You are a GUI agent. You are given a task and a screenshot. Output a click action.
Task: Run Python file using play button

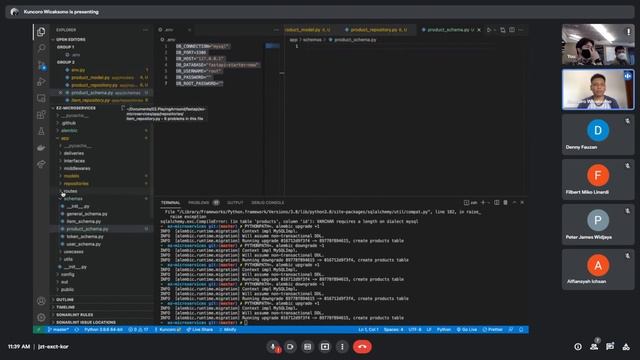489,30
